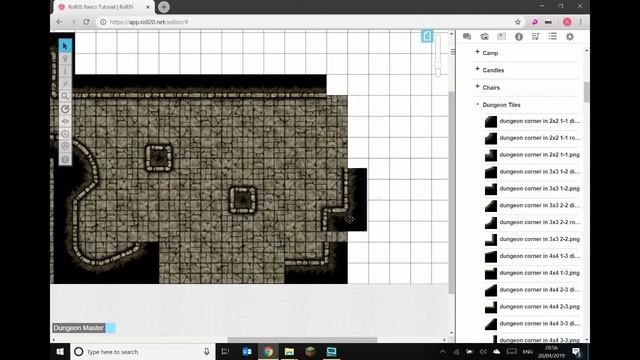Click 'dungeon corner in 3x3 2-2 ro...'

point(540,222)
